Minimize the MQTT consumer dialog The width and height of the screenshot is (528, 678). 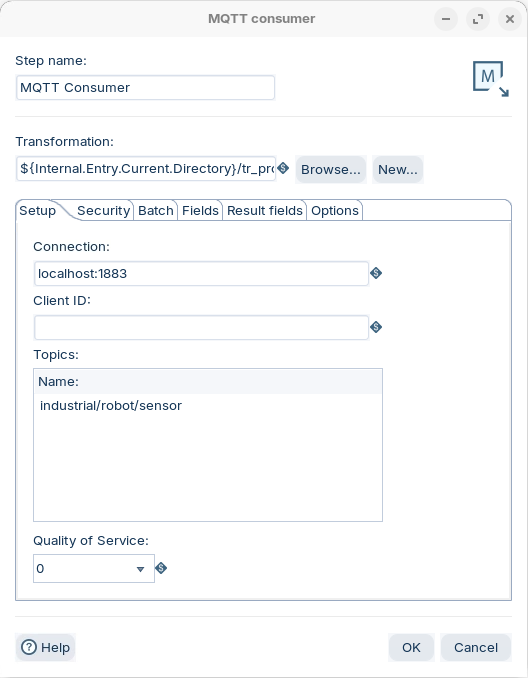[446, 19]
